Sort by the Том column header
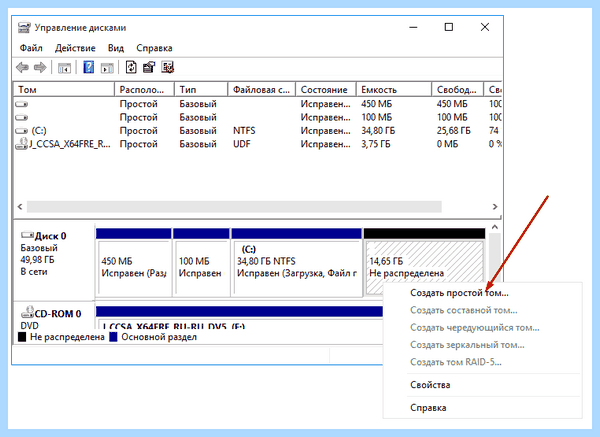600x437 pixels. [x=64, y=90]
